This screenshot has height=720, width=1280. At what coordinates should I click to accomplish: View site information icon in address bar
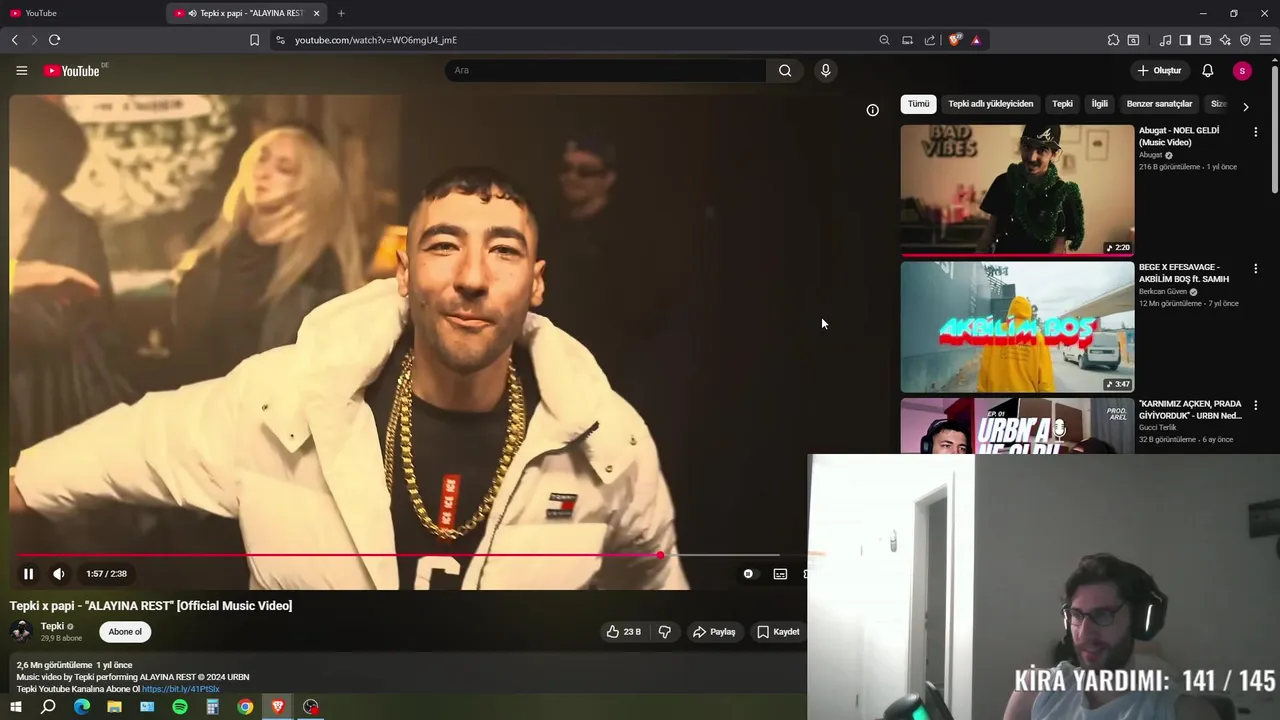[x=280, y=40]
